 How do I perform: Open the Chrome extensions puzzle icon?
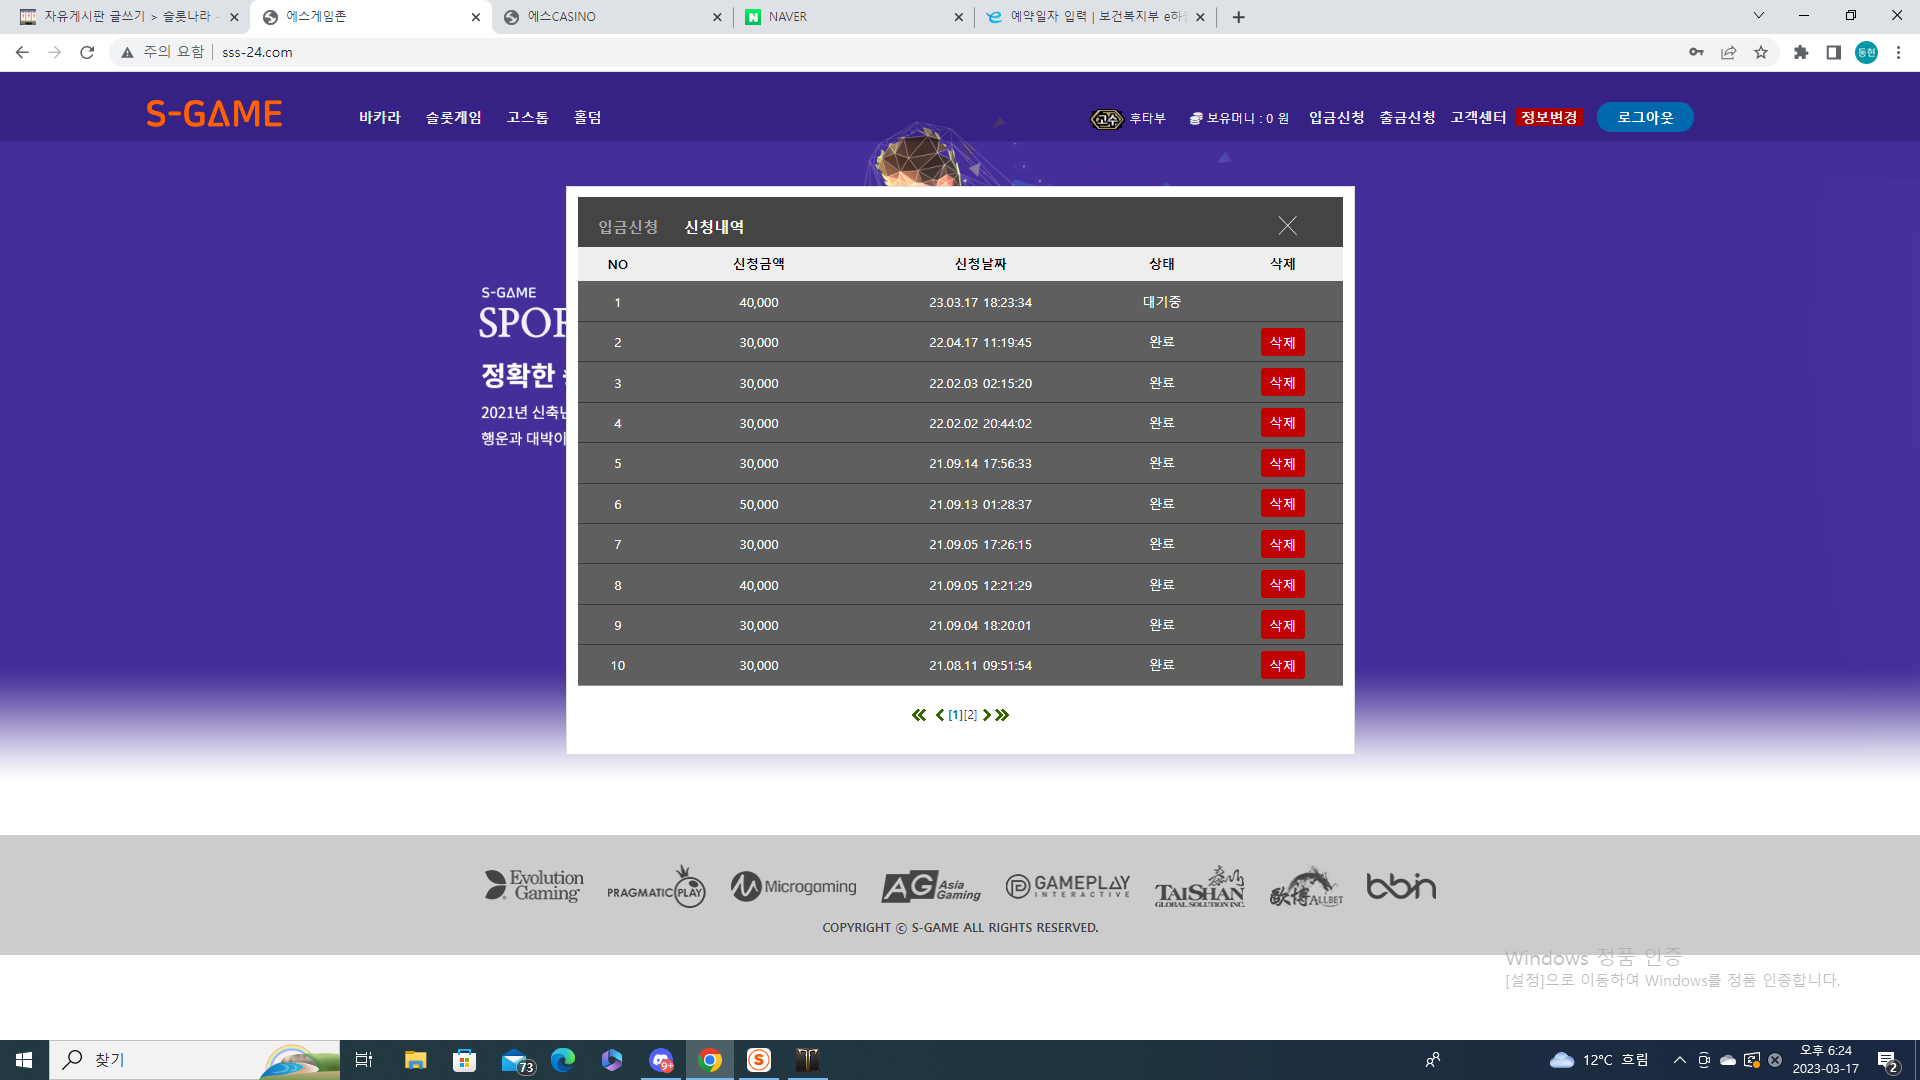pos(1801,52)
